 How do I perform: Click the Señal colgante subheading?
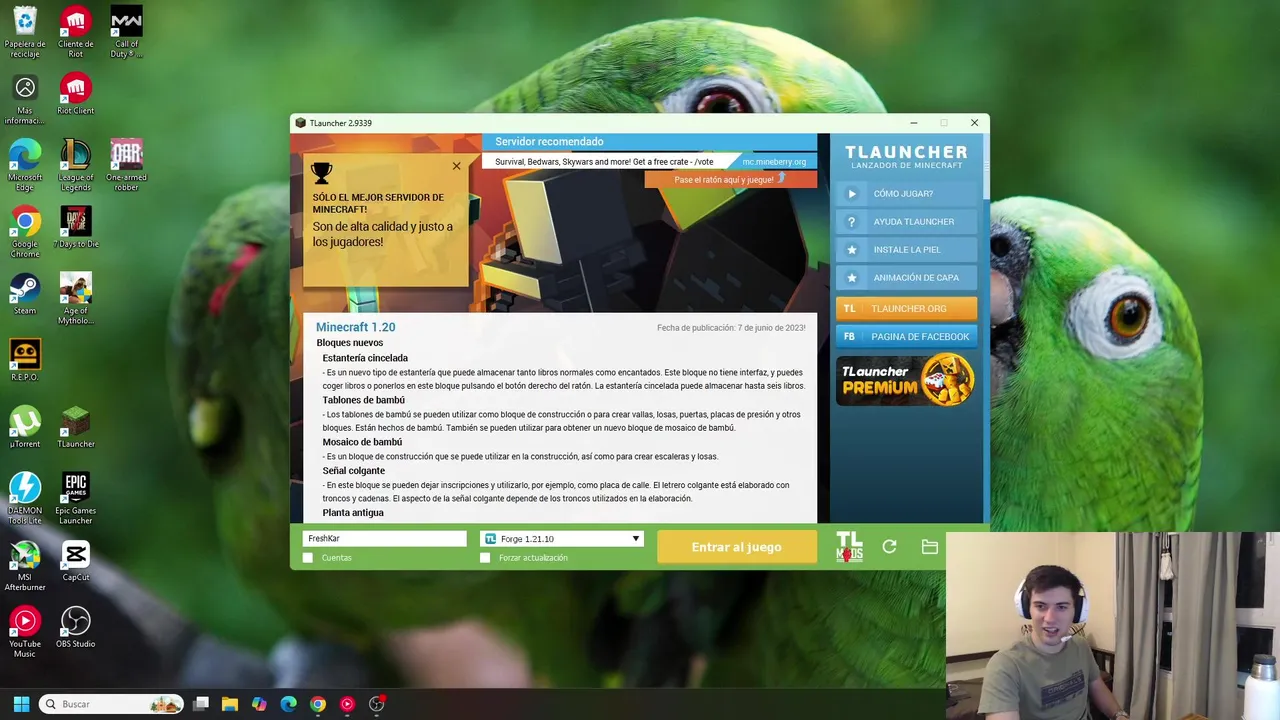353,471
